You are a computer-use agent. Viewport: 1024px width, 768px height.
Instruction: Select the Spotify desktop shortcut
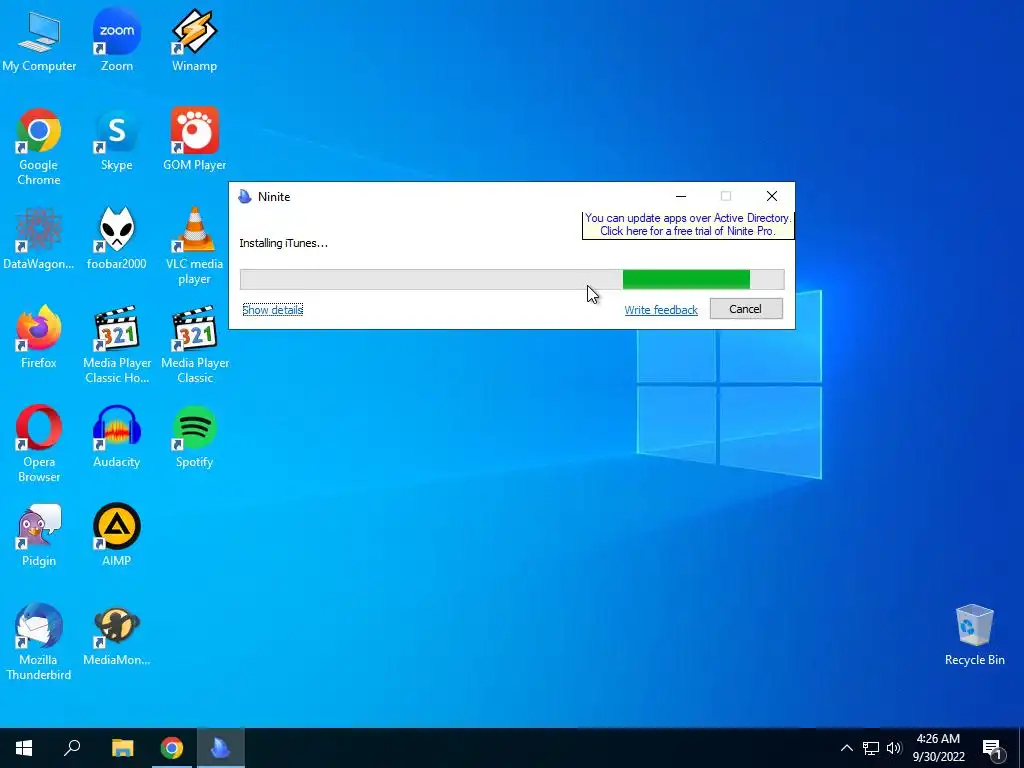tap(194, 436)
